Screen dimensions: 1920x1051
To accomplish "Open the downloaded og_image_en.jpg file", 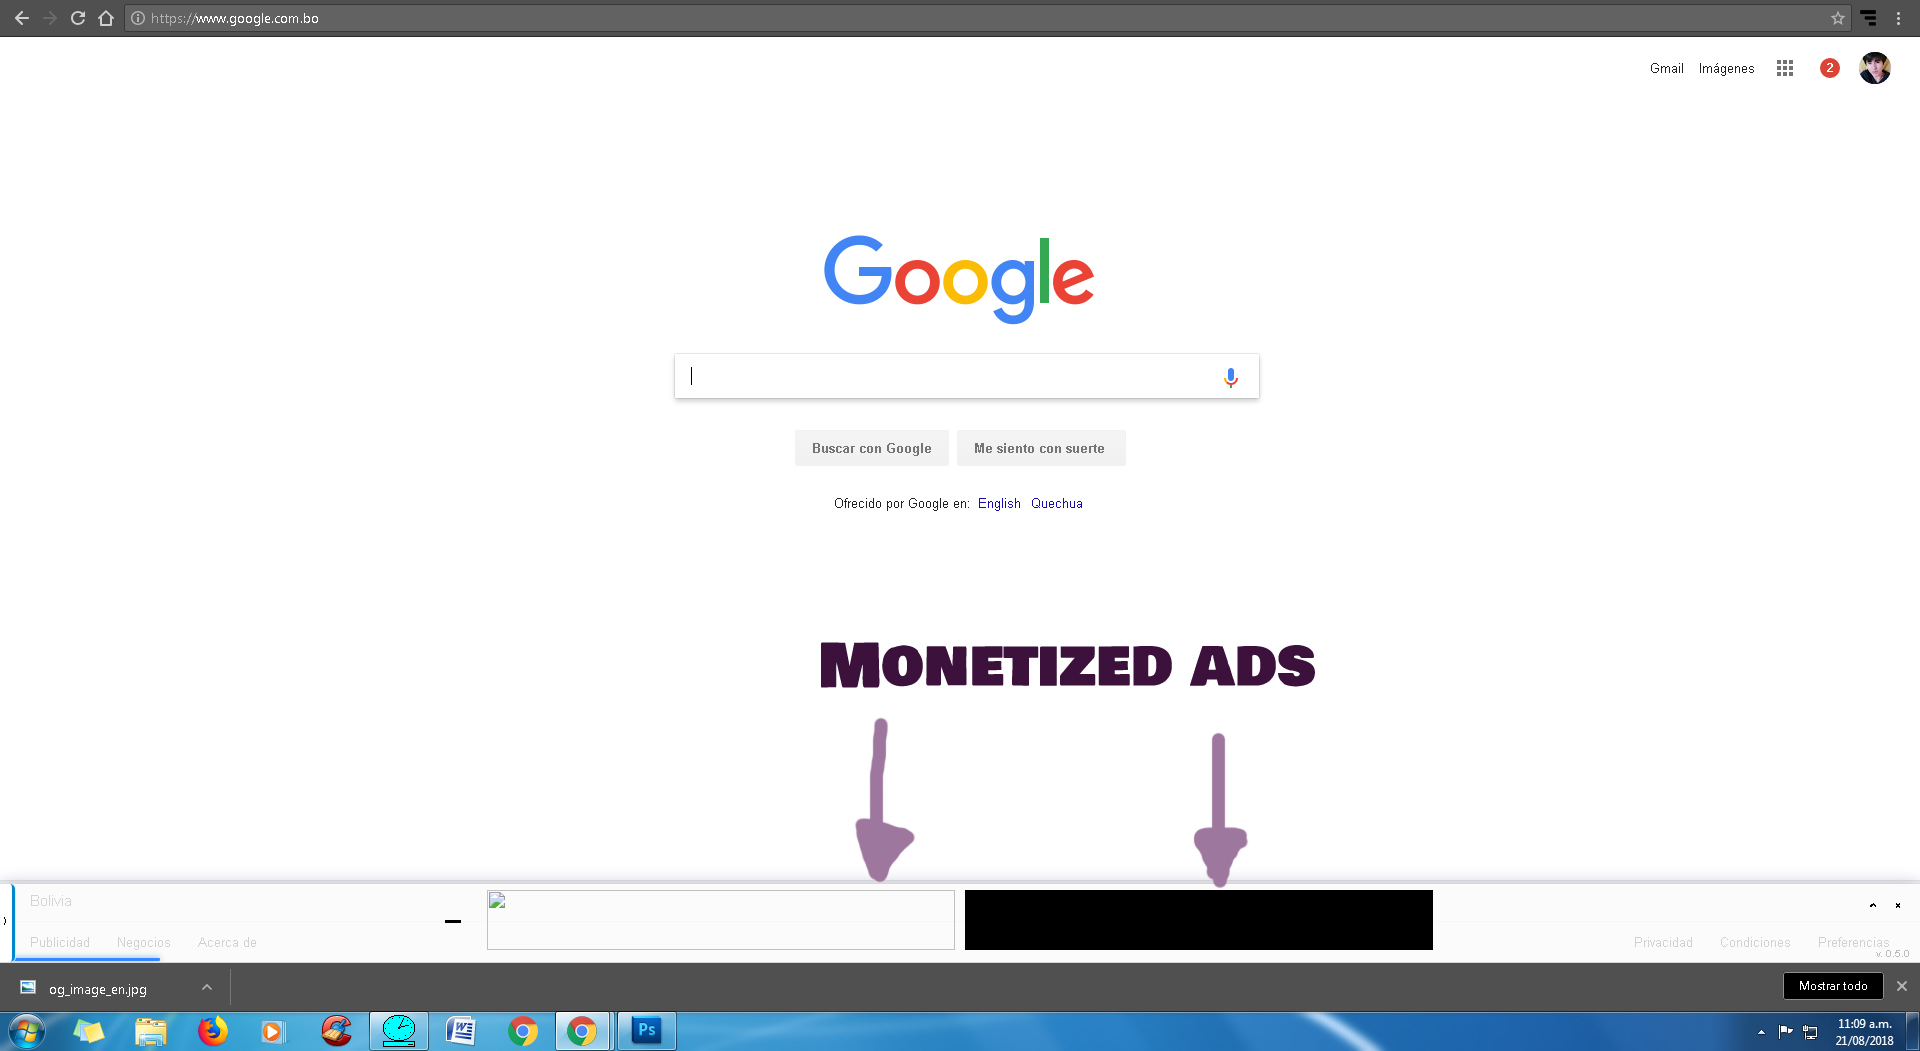I will click(98, 989).
